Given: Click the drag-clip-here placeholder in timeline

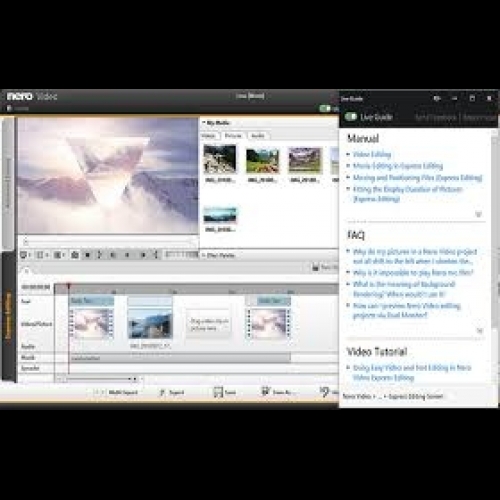Looking at the screenshot, I should tap(208, 324).
